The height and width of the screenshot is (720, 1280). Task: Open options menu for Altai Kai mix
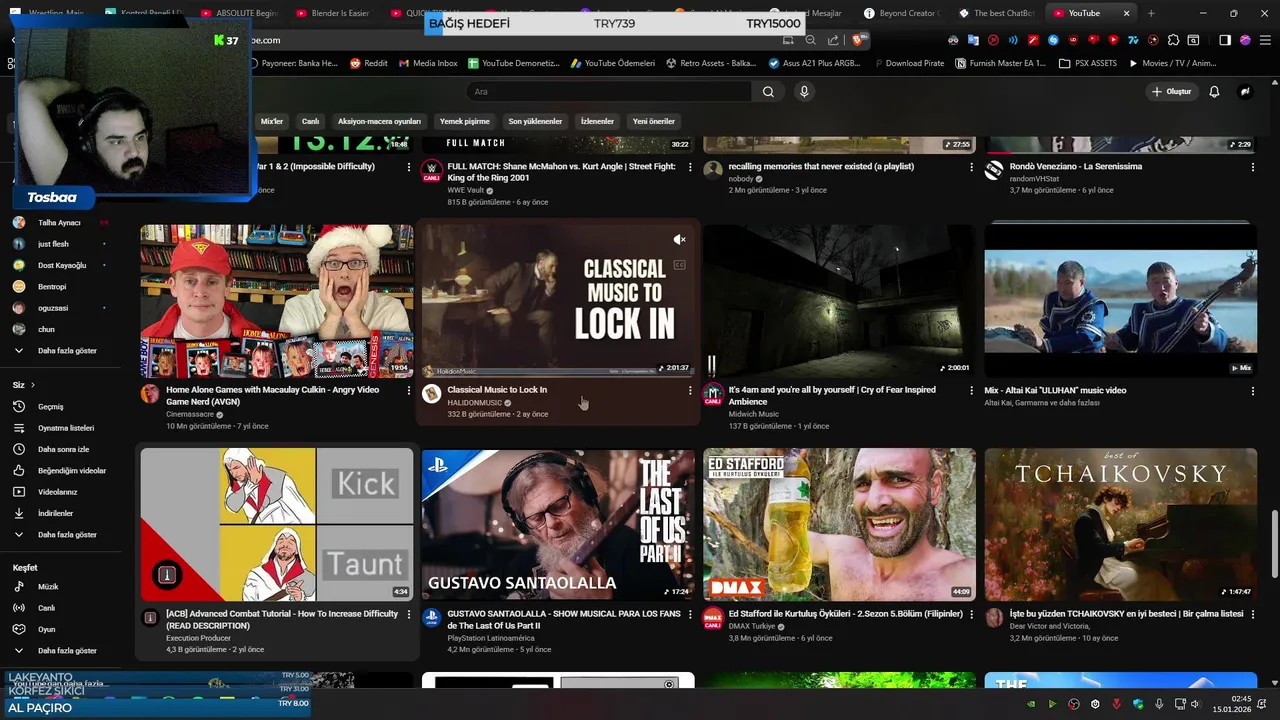point(1252,391)
